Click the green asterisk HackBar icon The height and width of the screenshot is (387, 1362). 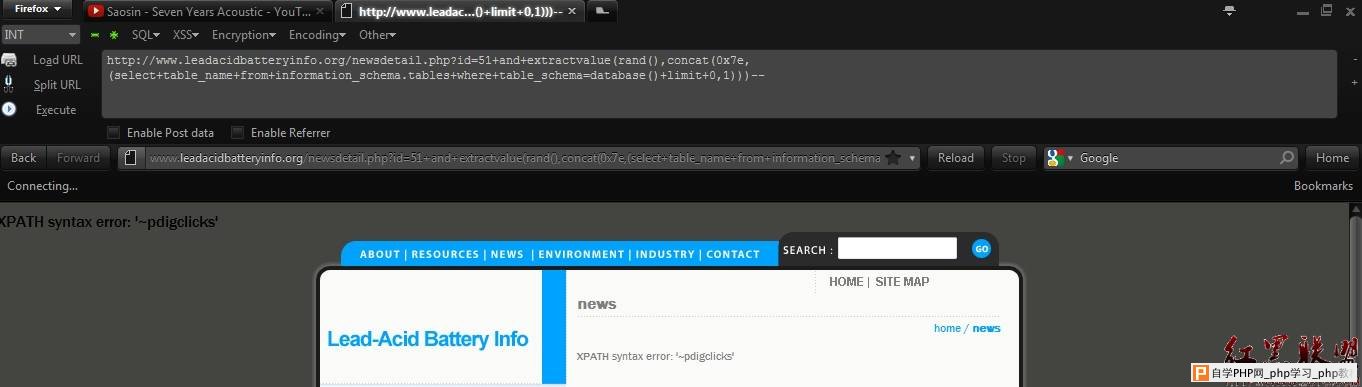(x=114, y=35)
